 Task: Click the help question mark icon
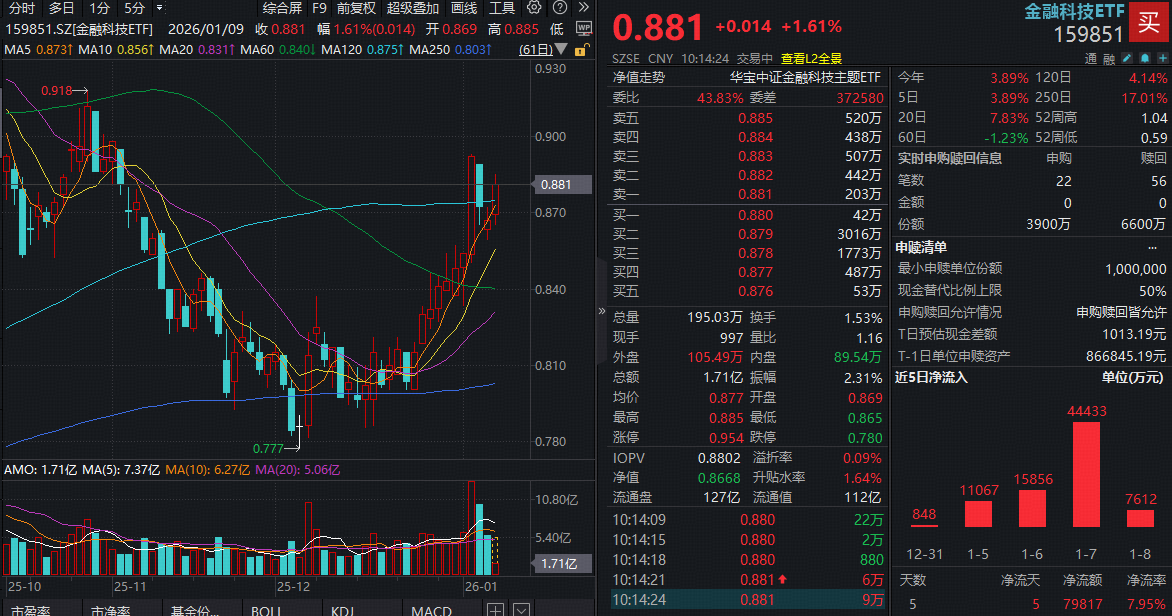pos(558,9)
